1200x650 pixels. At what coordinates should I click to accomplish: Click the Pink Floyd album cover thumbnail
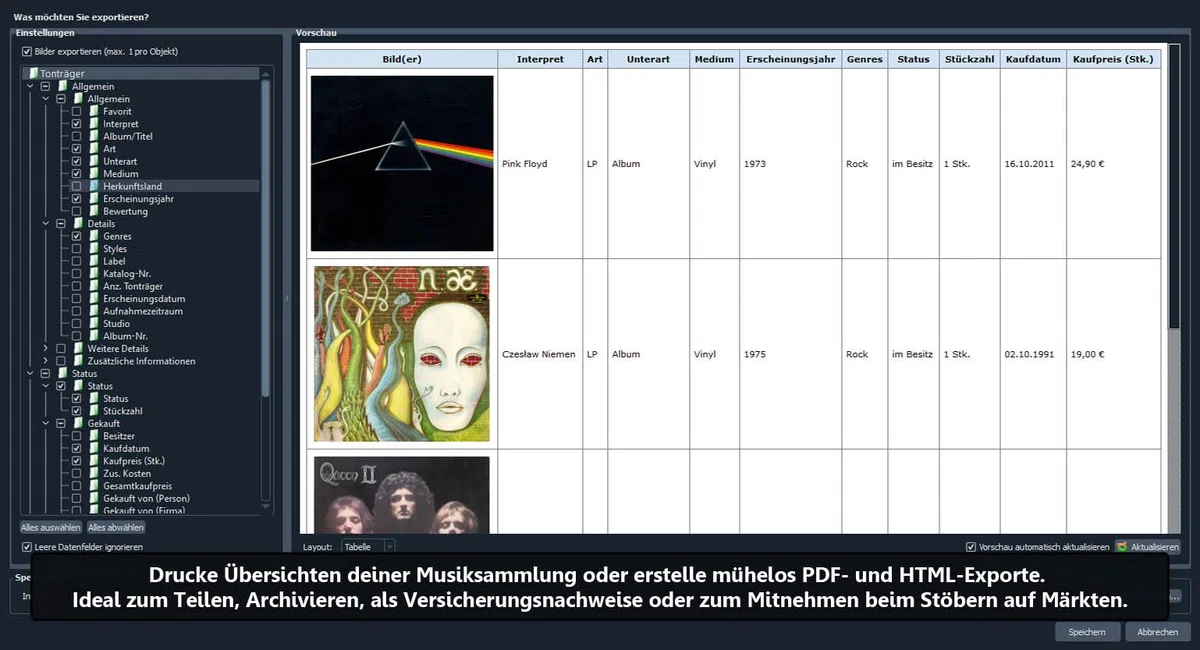click(402, 163)
